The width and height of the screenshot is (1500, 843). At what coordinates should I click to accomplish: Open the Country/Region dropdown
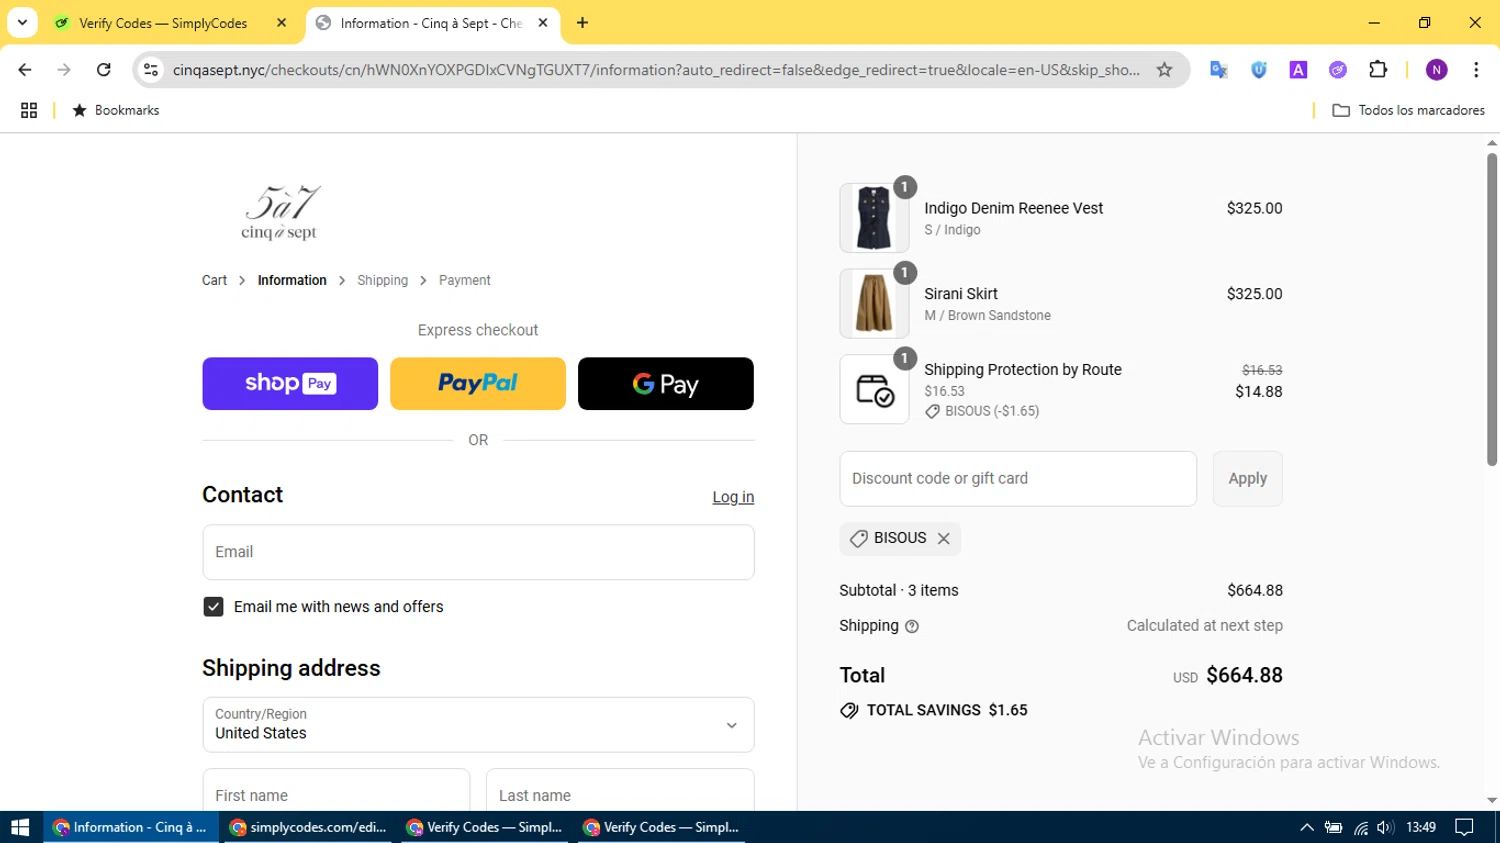coord(478,725)
